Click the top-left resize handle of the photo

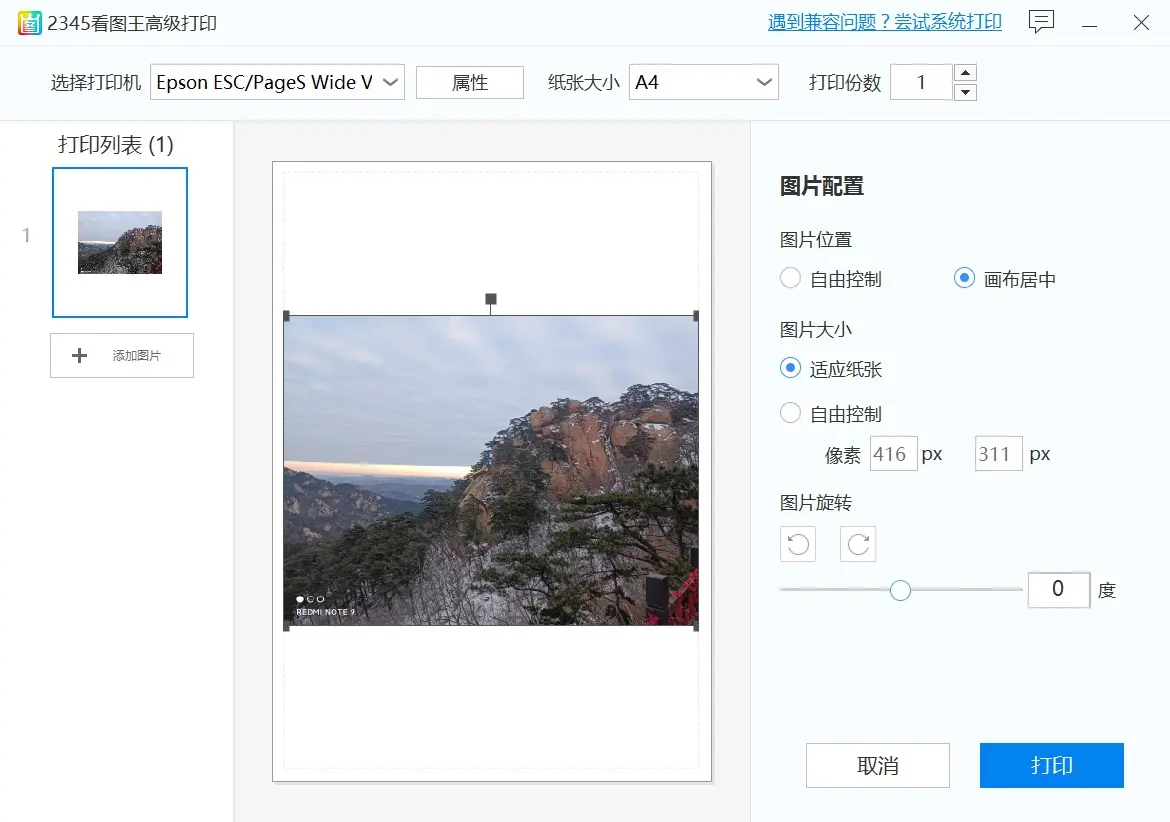287,316
